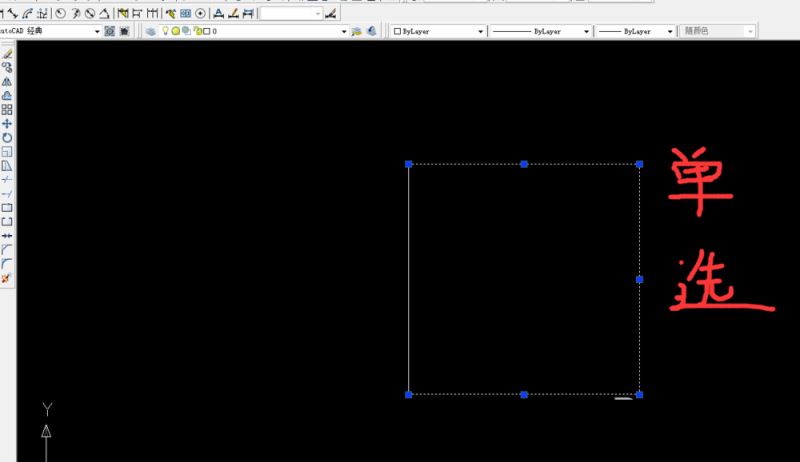Click top-left grip of selected rectangle

409,164
